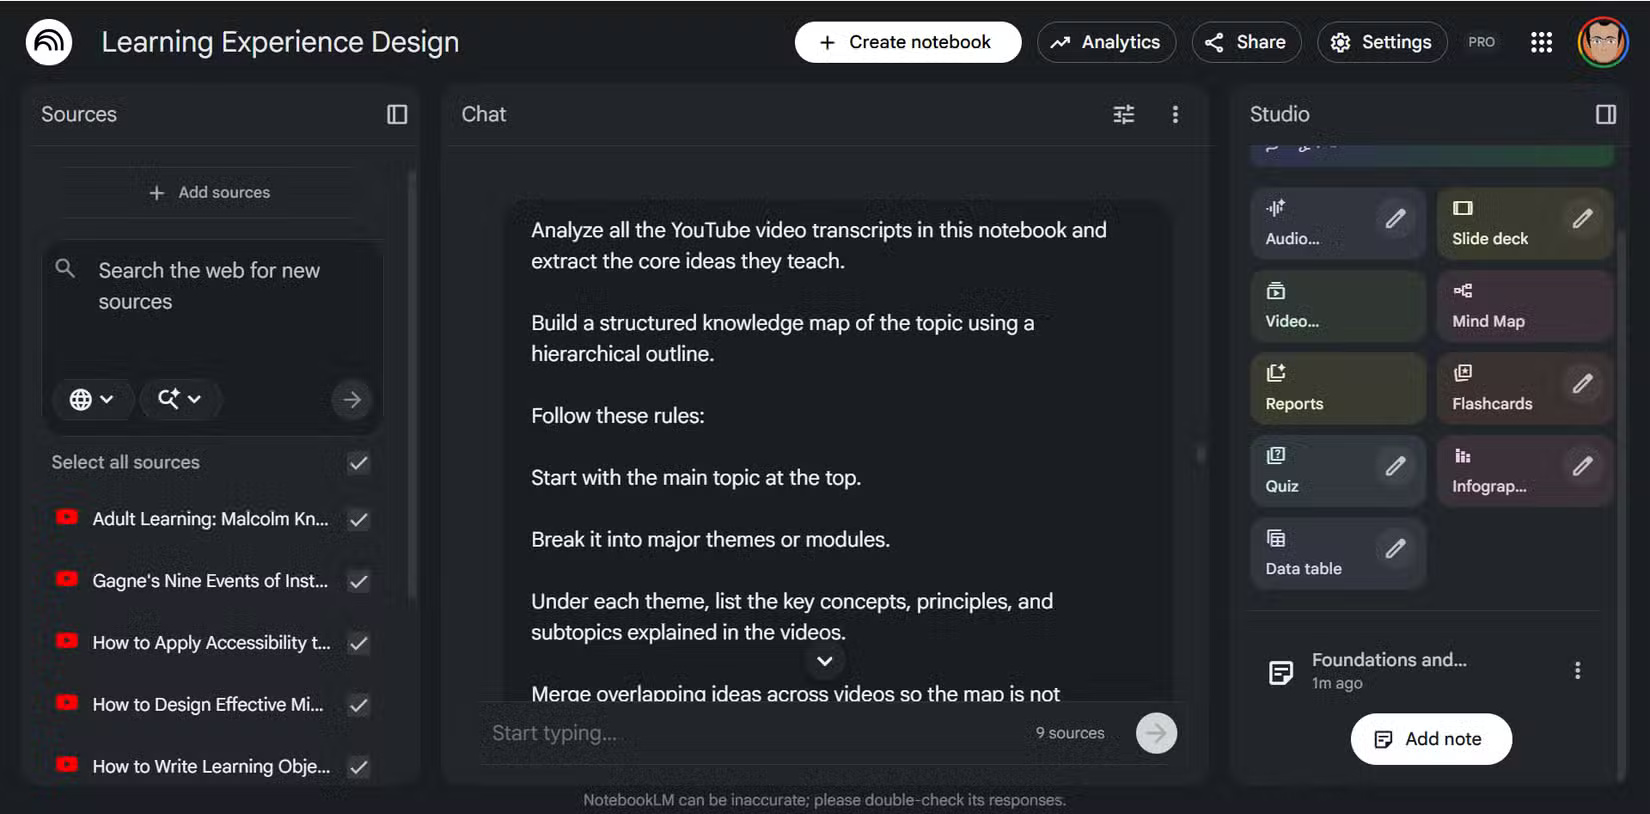This screenshot has width=1650, height=814.
Task: Toggle Select all sources checkbox
Action: 358,462
